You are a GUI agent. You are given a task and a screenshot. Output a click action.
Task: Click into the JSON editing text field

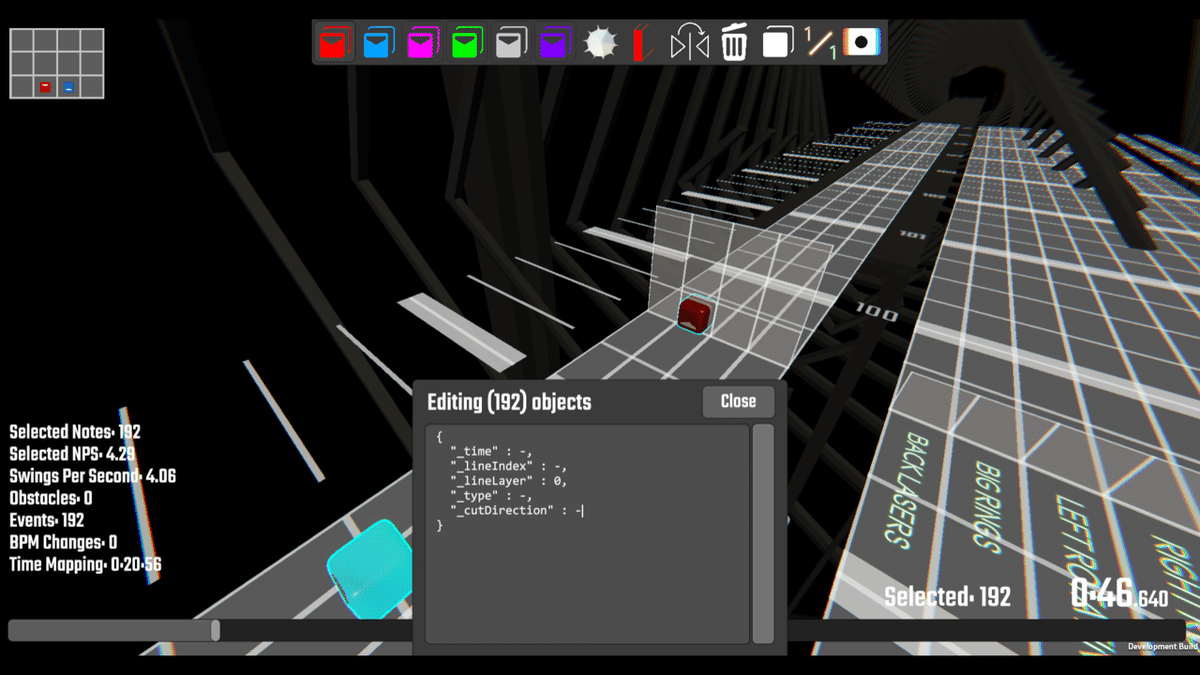click(587, 534)
